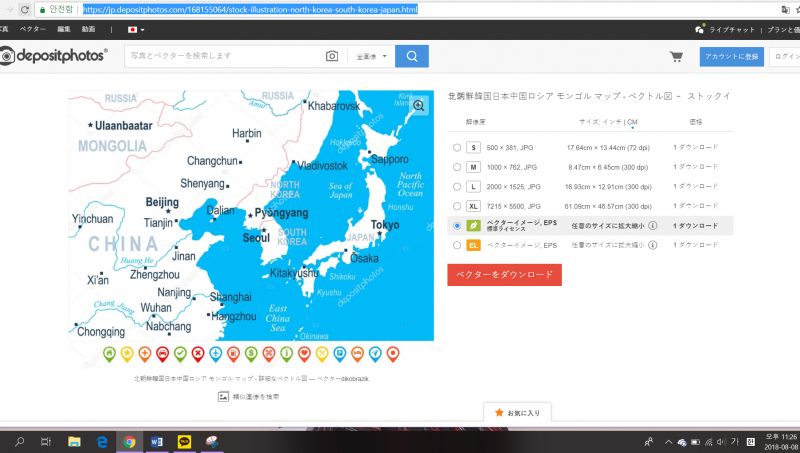Zoom the map preview with magnifier icon

coord(419,104)
